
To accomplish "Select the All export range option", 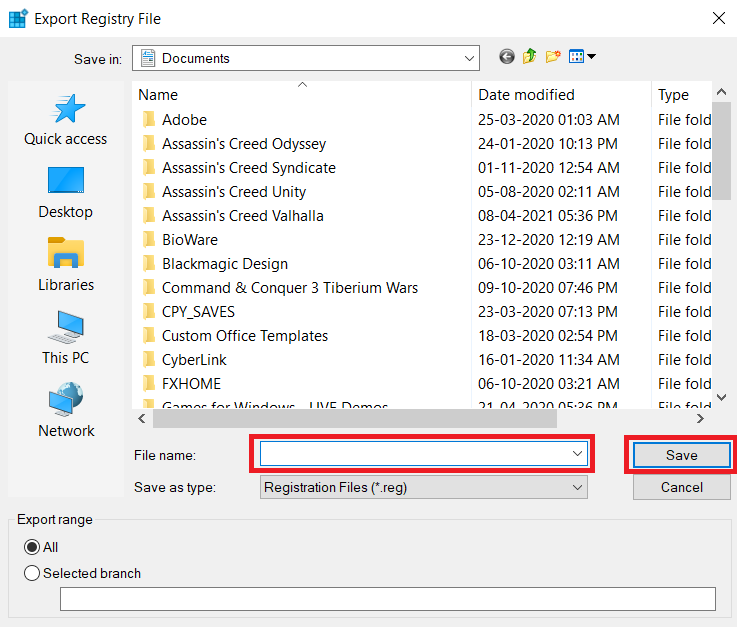I will click(32, 547).
